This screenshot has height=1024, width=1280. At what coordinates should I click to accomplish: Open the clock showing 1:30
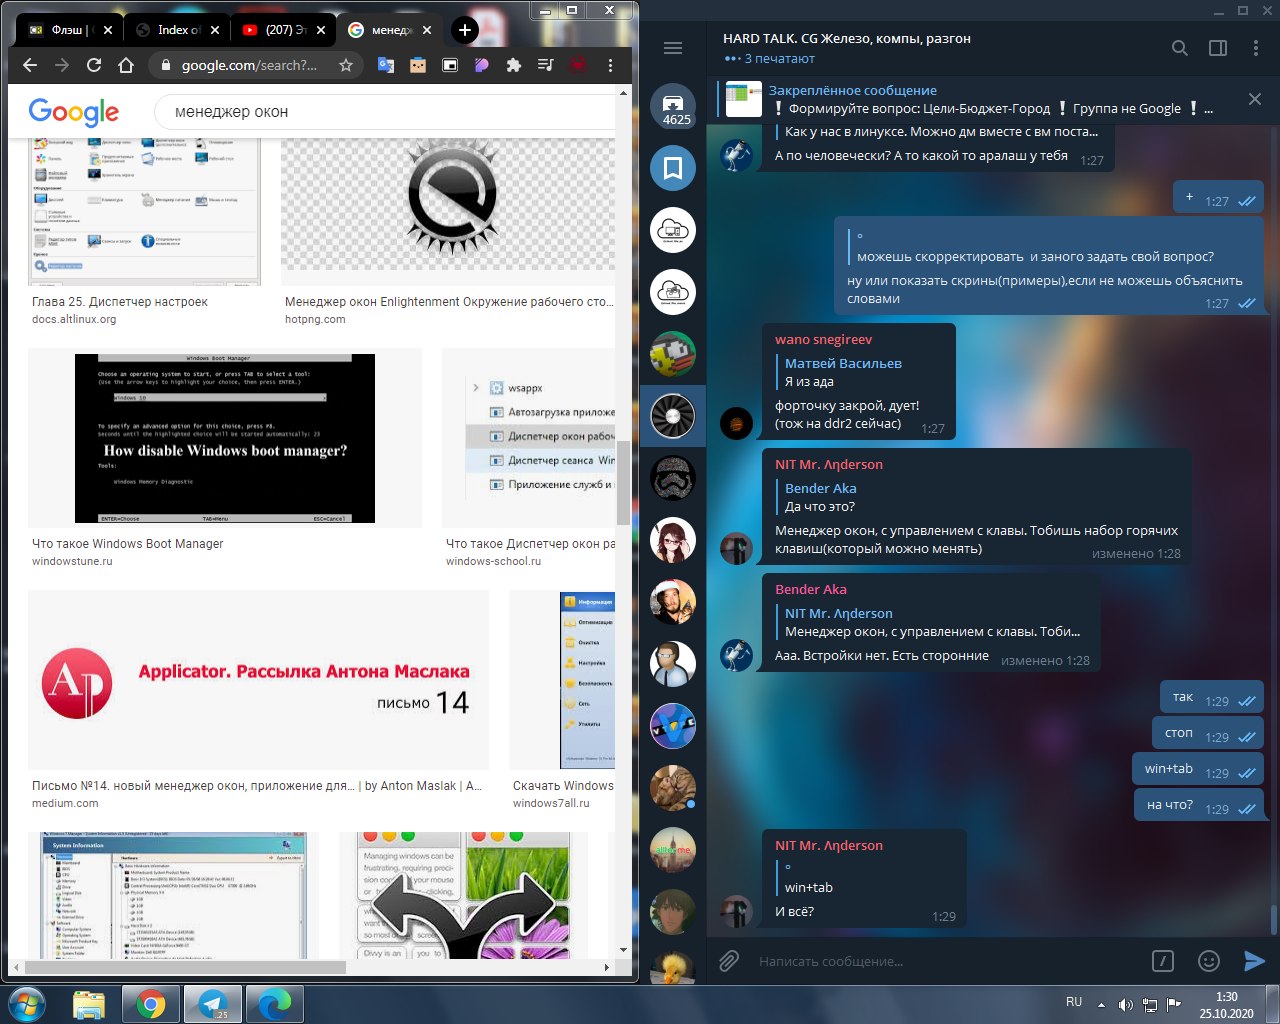click(x=1227, y=1004)
